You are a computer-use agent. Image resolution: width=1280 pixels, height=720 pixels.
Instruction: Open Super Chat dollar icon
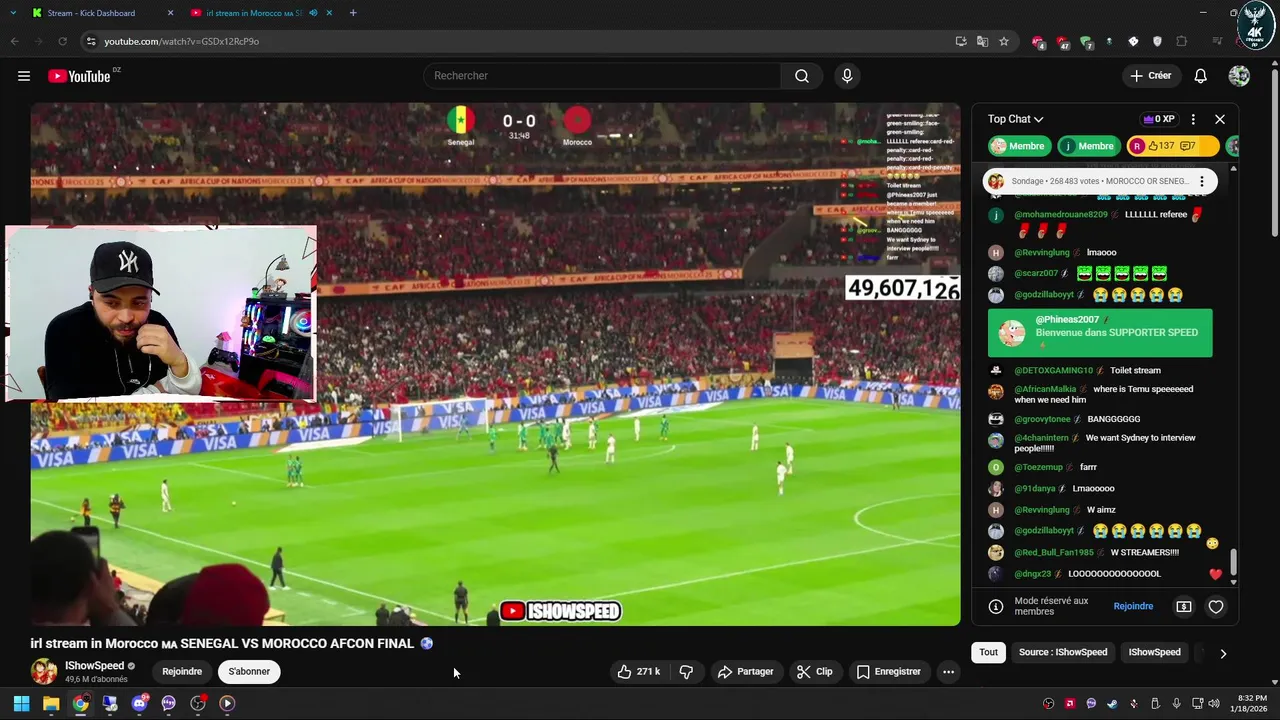point(1184,606)
